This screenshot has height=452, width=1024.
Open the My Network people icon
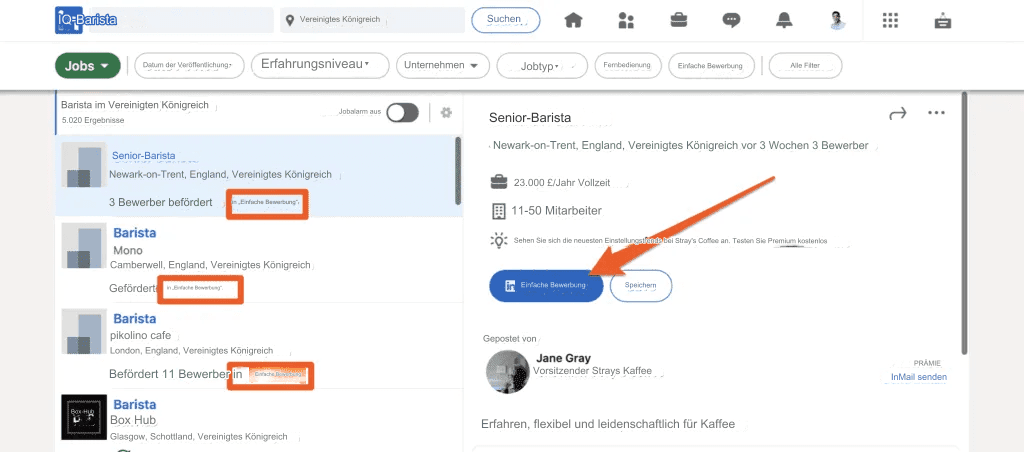coord(626,20)
